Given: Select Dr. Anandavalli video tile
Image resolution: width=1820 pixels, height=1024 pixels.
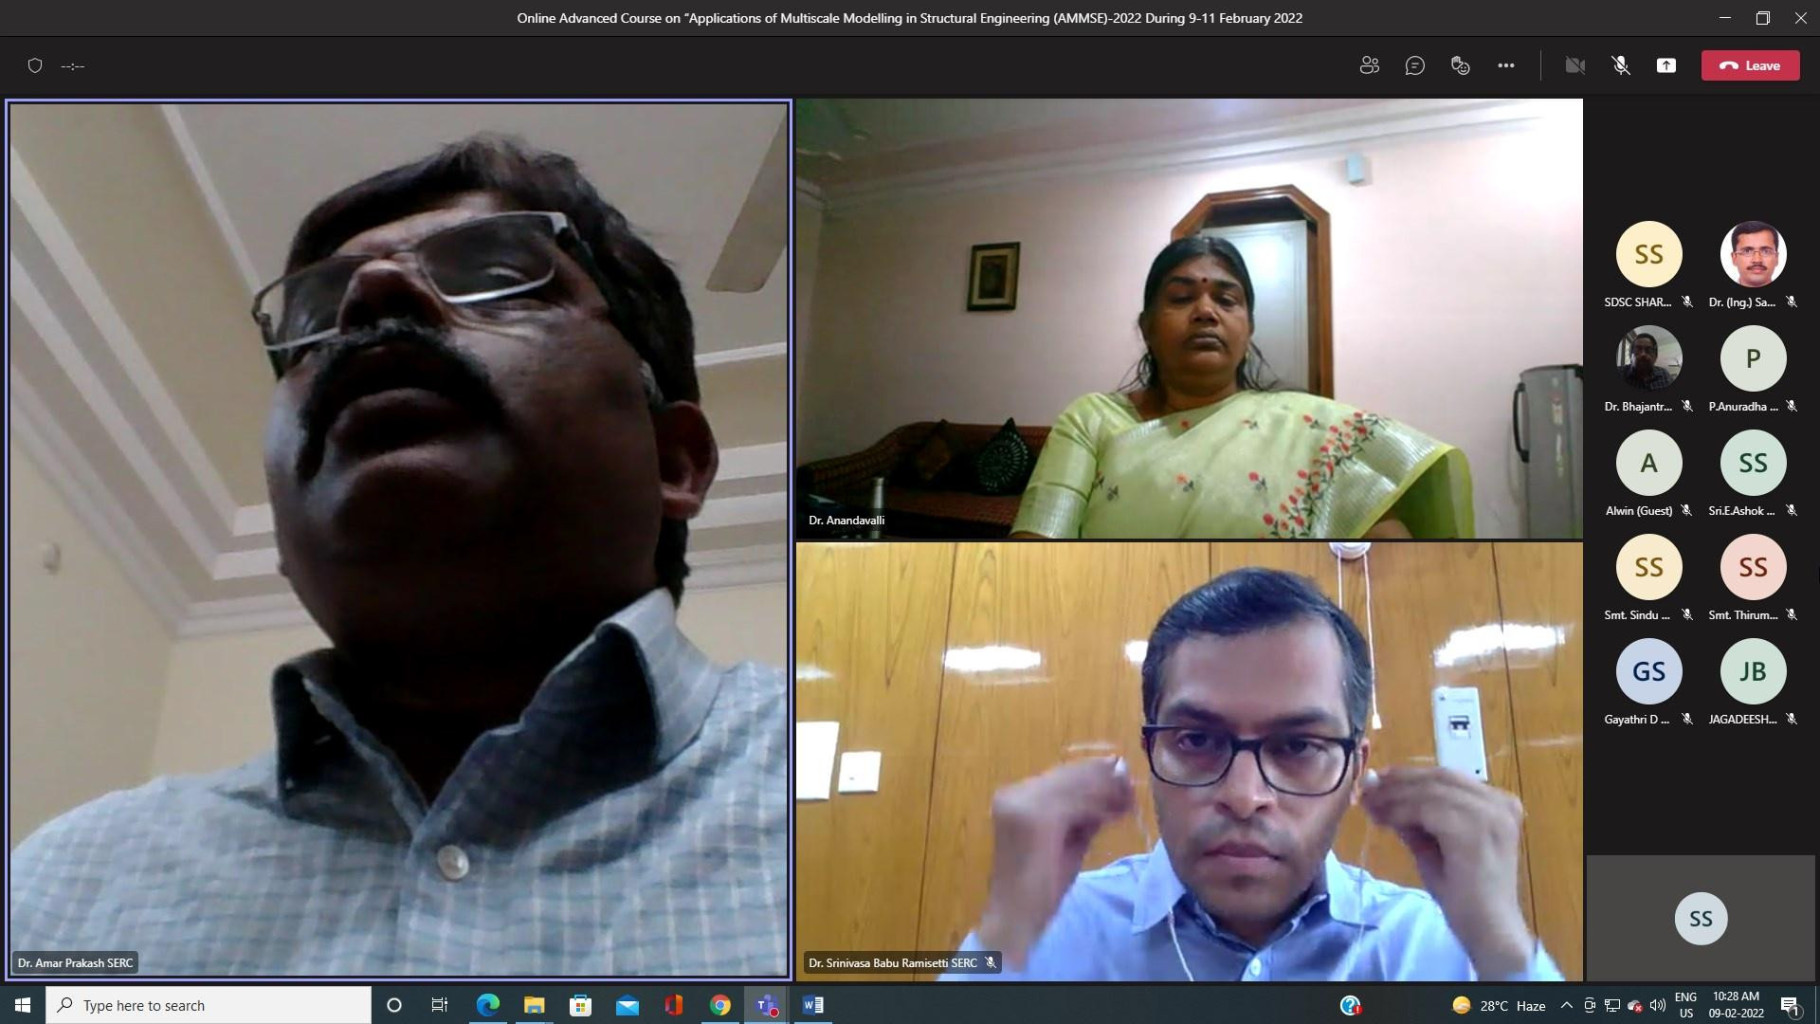Looking at the screenshot, I should 1189,318.
